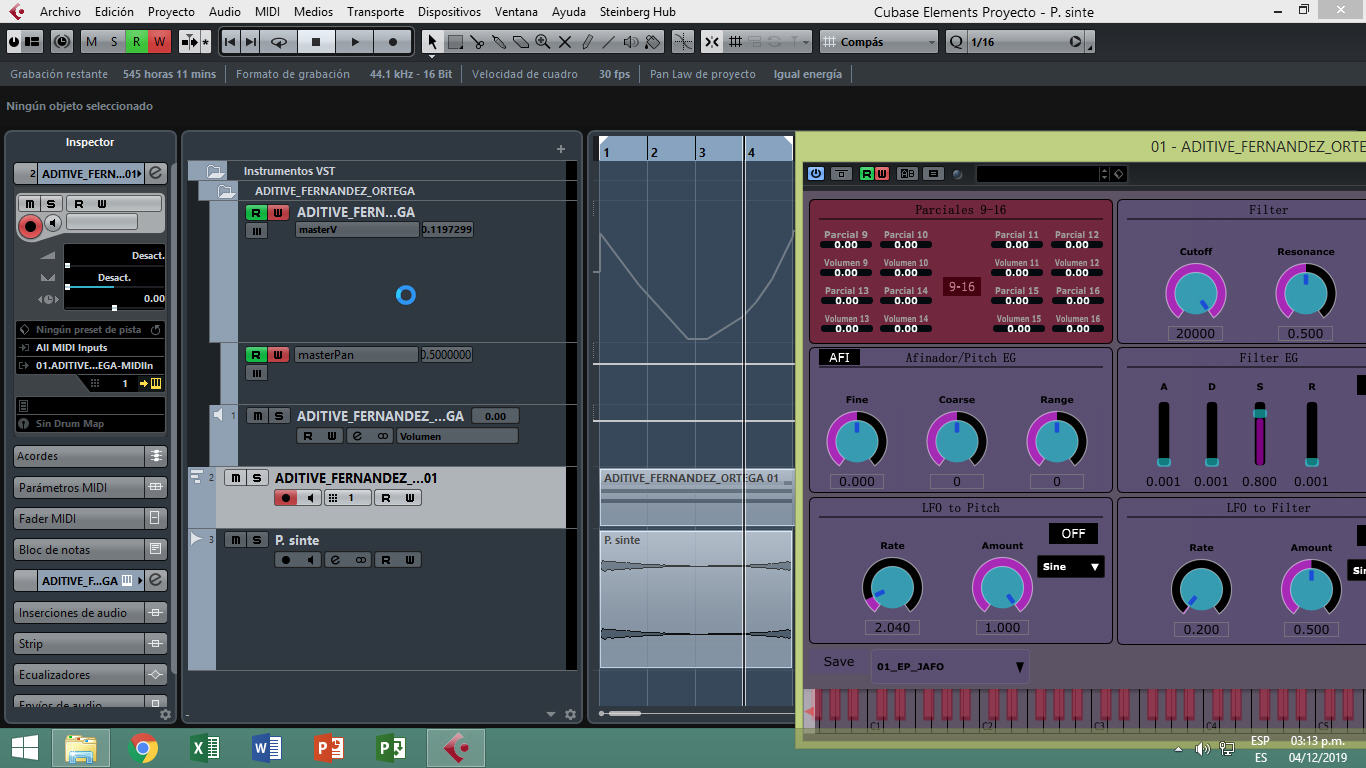Viewport: 1366px width, 768px height.
Task: Click the LFO to Pitch Rate knob
Action: tap(892, 588)
